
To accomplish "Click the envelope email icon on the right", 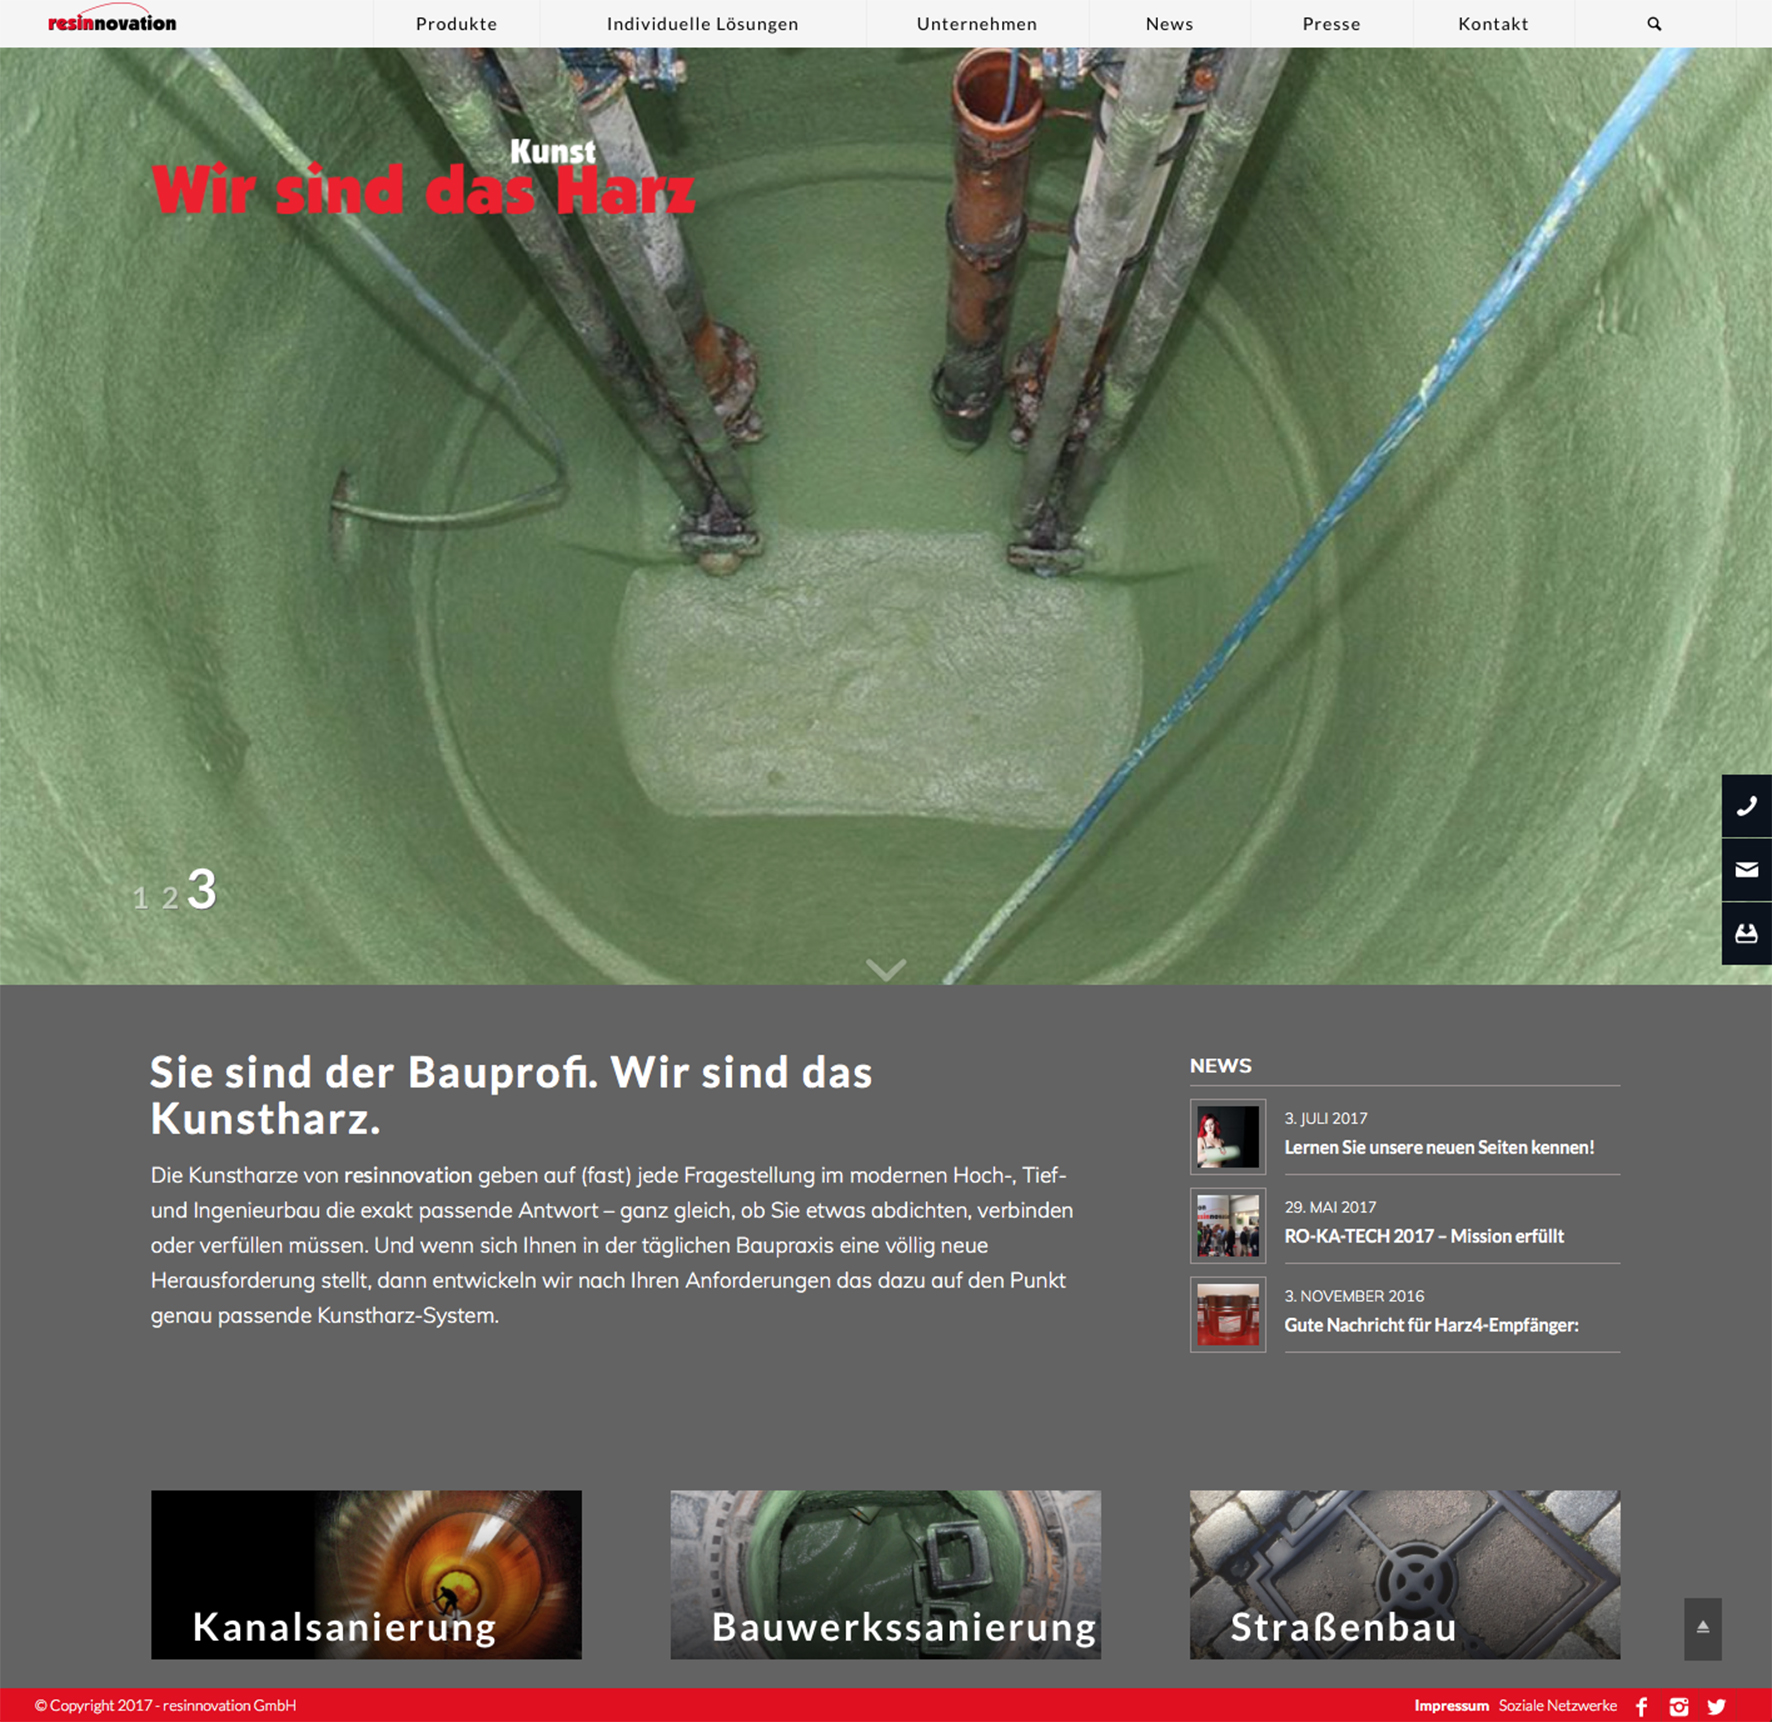I will (x=1746, y=870).
